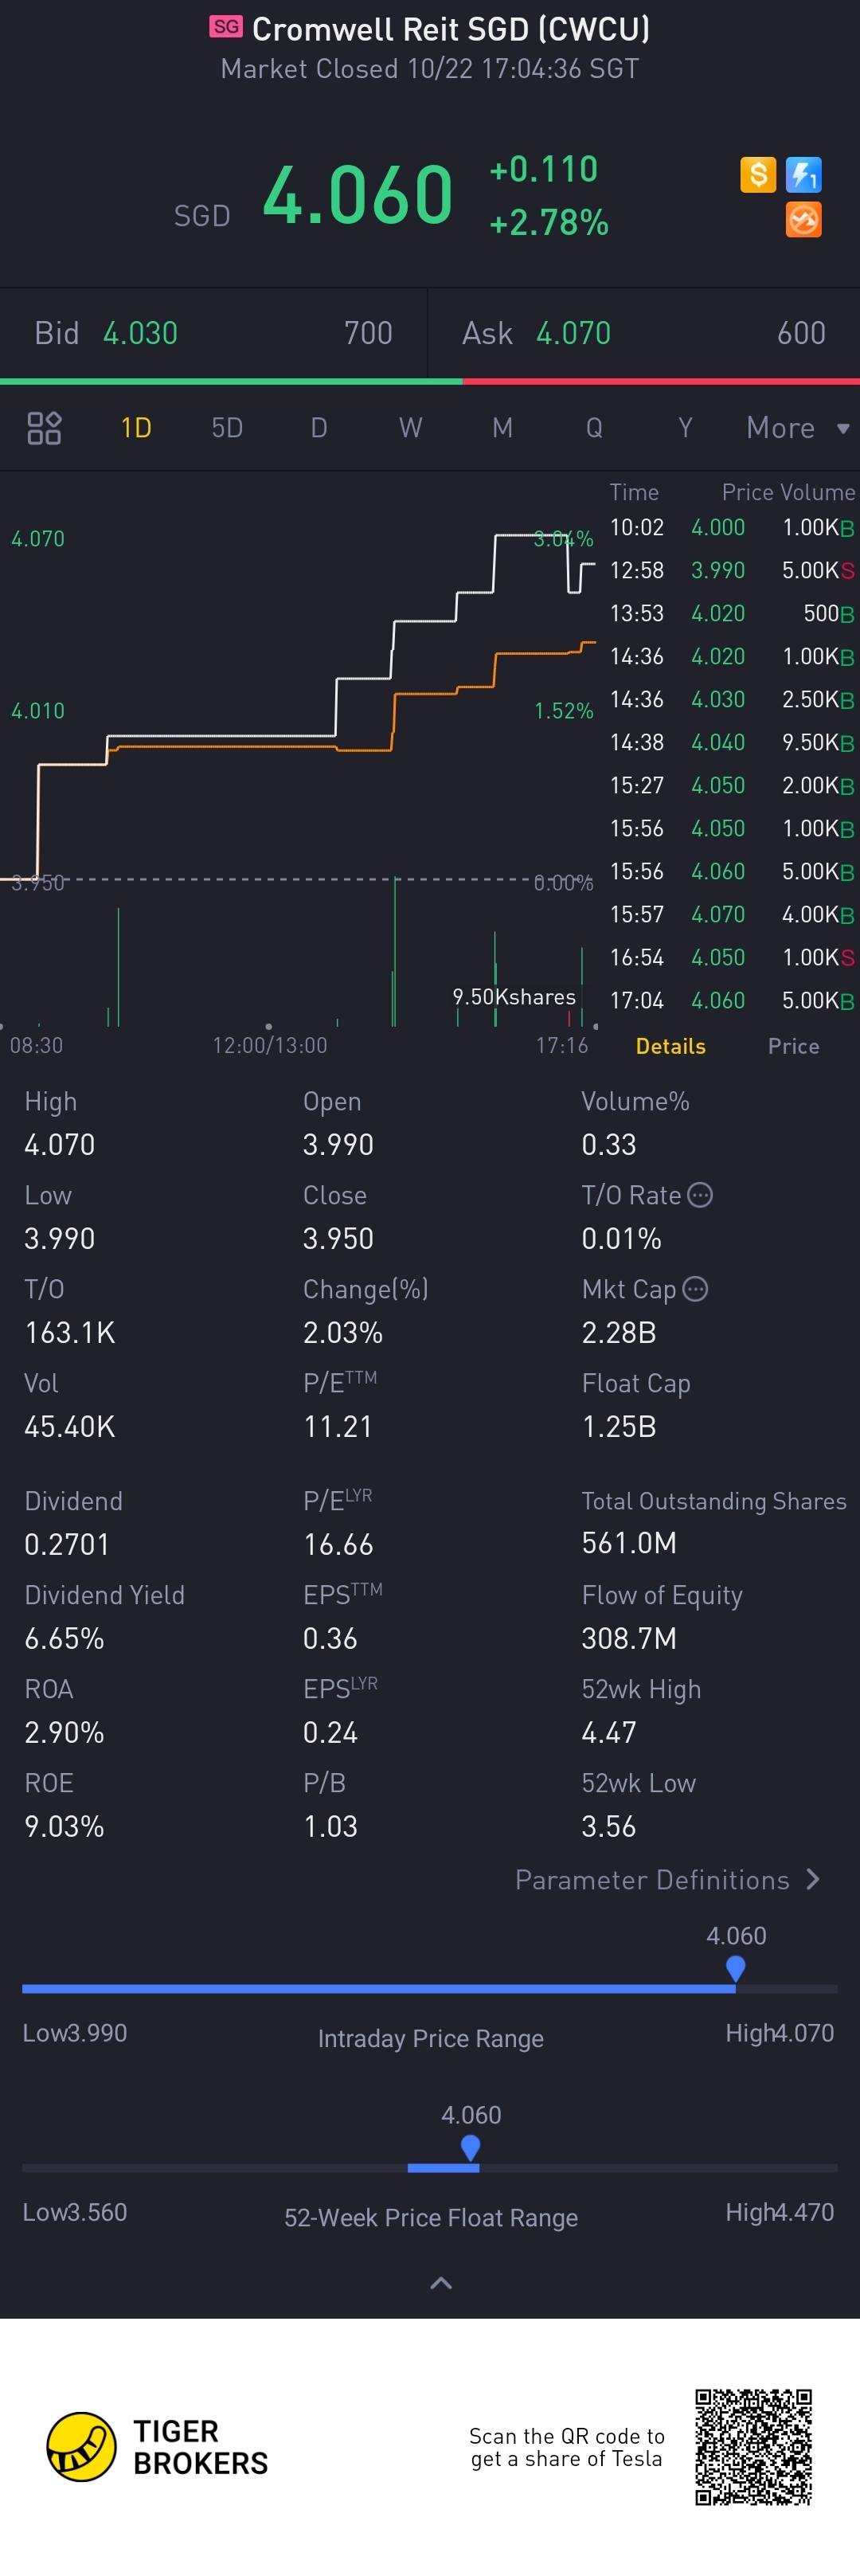Switch trades list to the Price view
The image size is (860, 2576).
[793, 1046]
